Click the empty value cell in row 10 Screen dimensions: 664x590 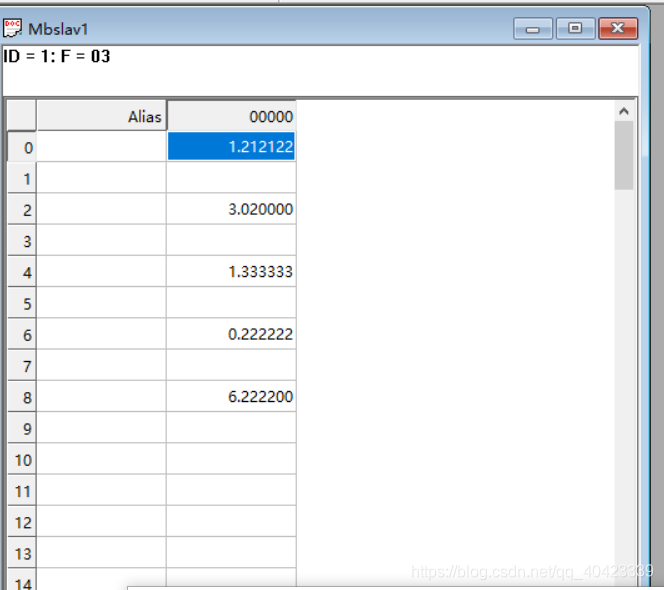click(231, 459)
